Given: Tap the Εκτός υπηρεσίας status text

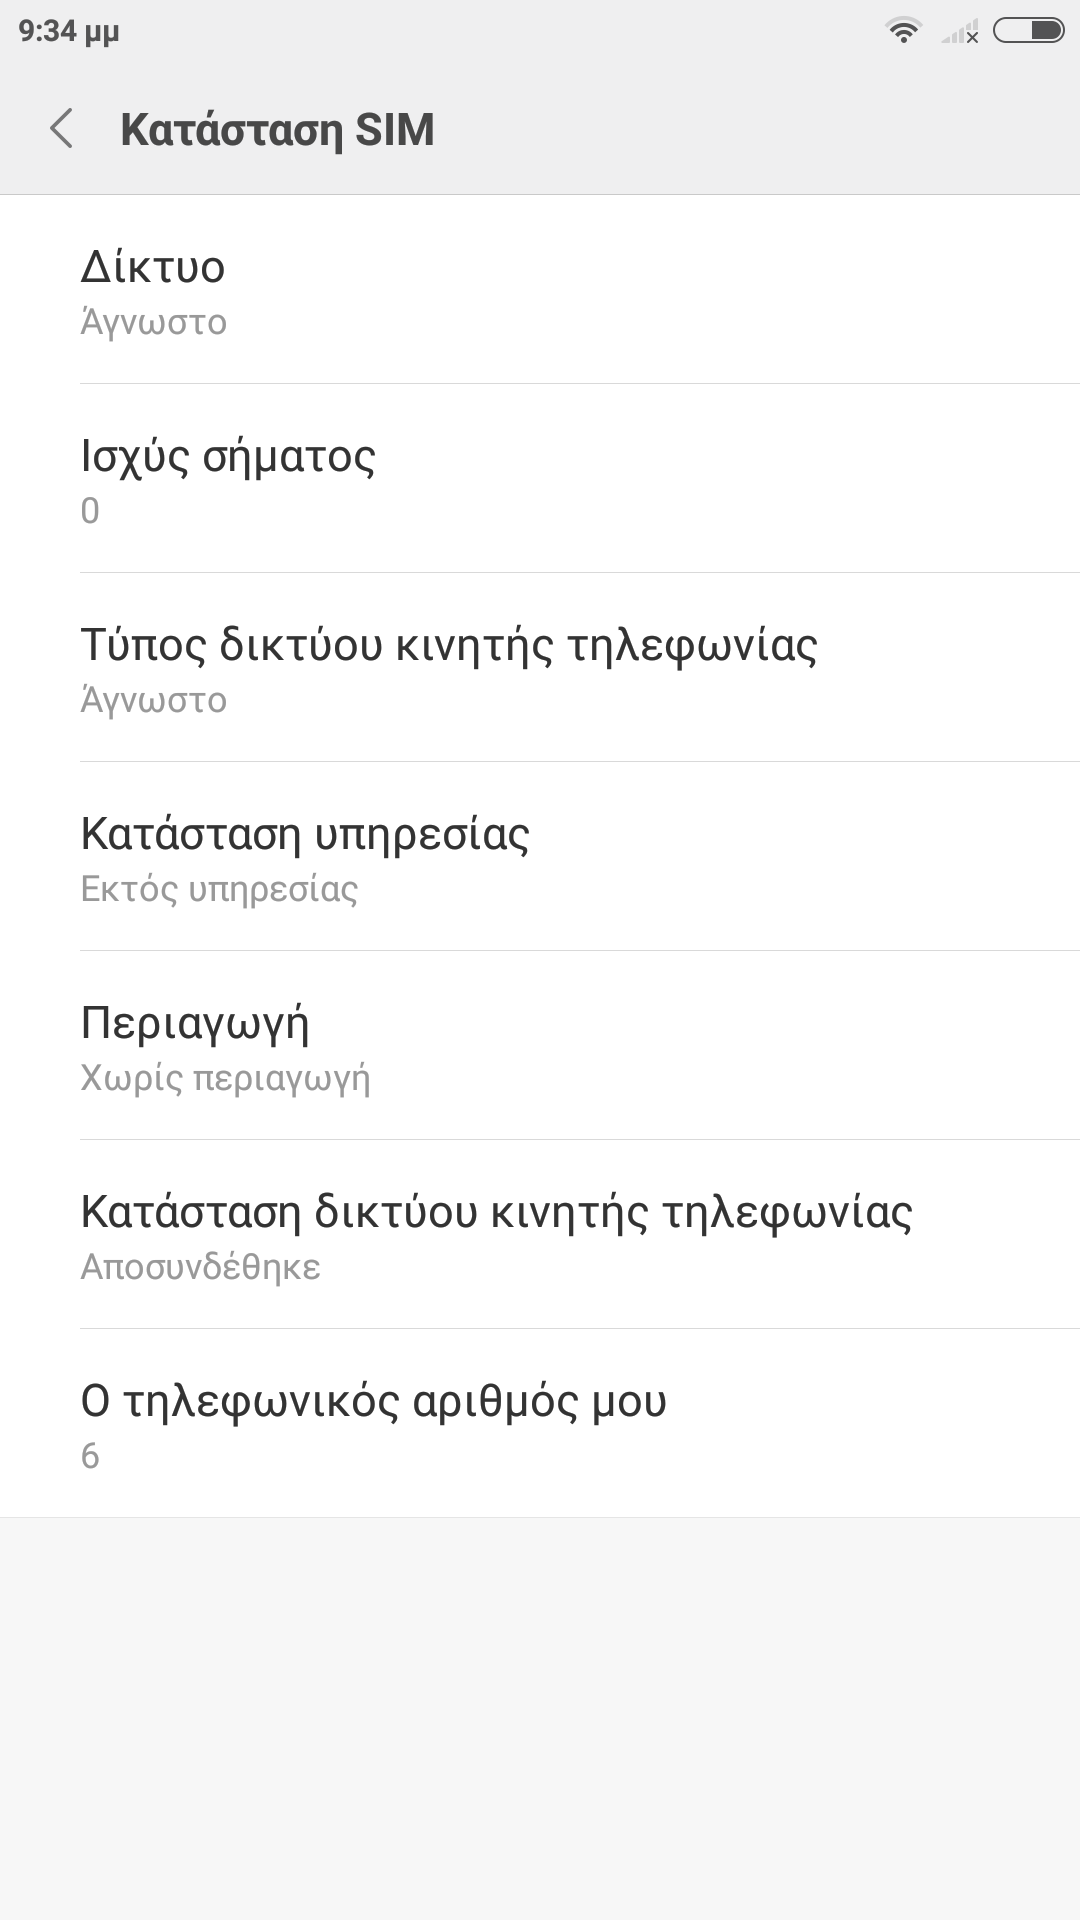Looking at the screenshot, I should click(x=219, y=889).
